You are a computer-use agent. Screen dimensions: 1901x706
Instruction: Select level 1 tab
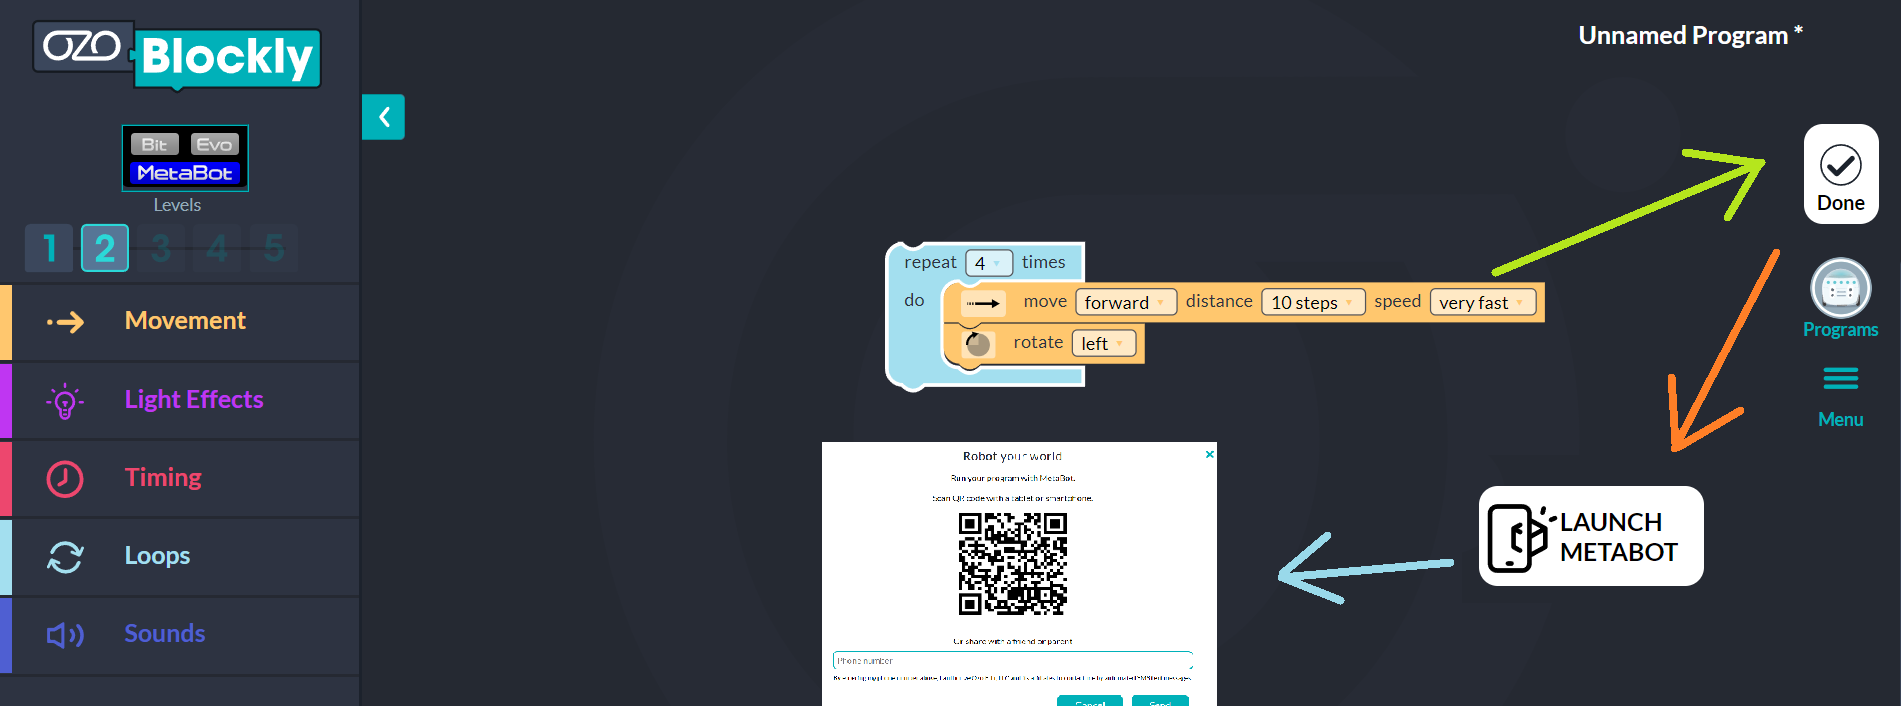pos(49,248)
